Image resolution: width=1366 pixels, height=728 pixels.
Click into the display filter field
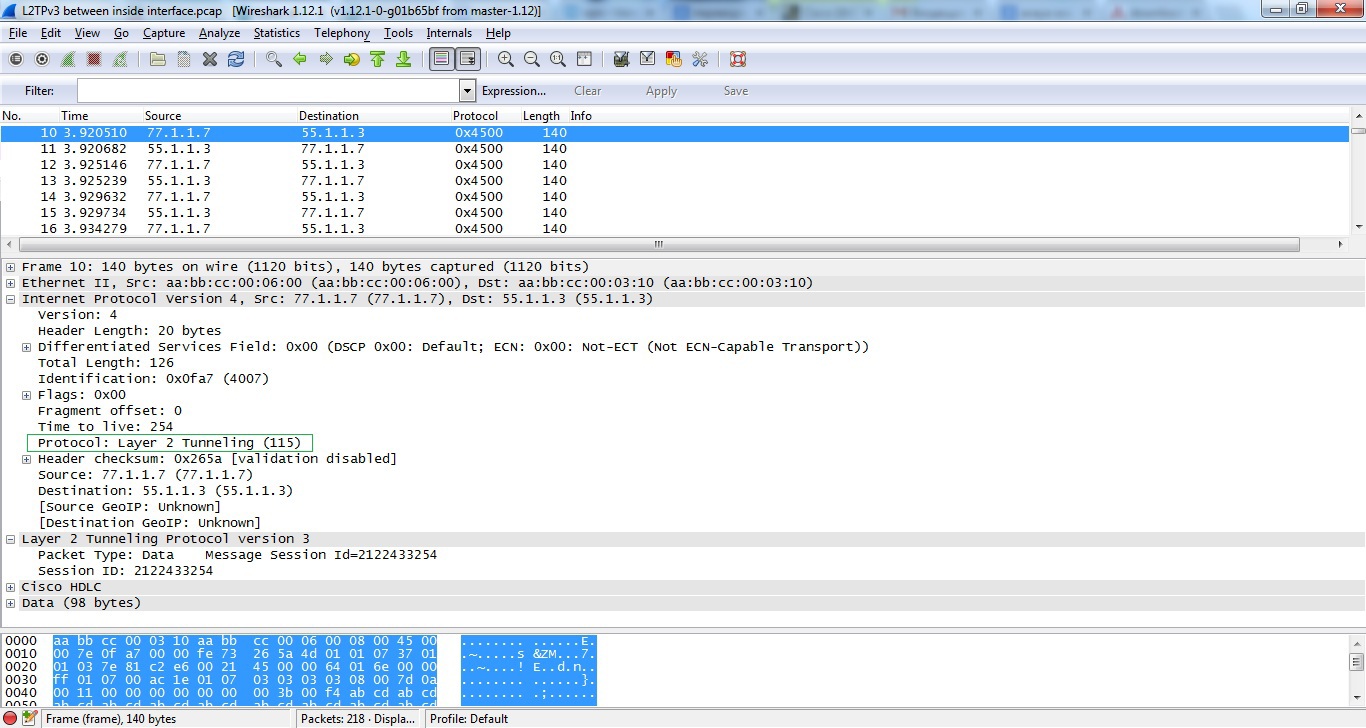268,91
